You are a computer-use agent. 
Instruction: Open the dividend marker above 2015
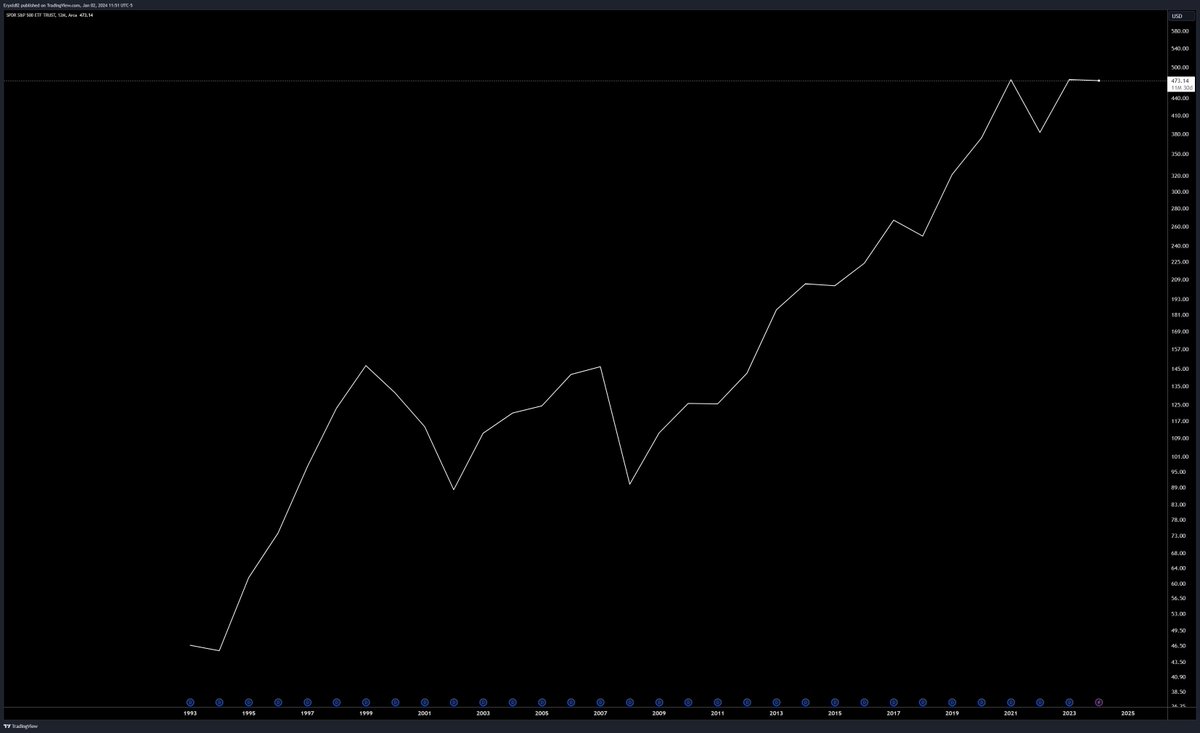[835, 702]
